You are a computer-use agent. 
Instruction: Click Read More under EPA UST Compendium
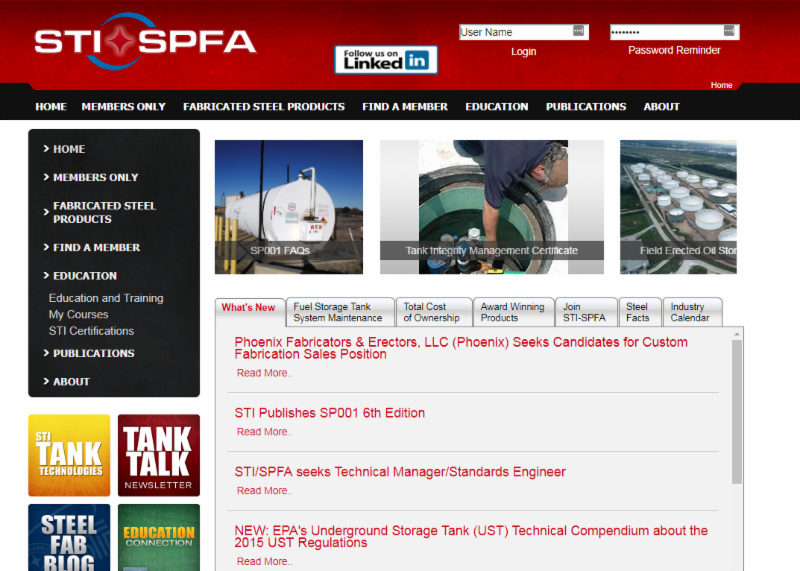click(264, 561)
